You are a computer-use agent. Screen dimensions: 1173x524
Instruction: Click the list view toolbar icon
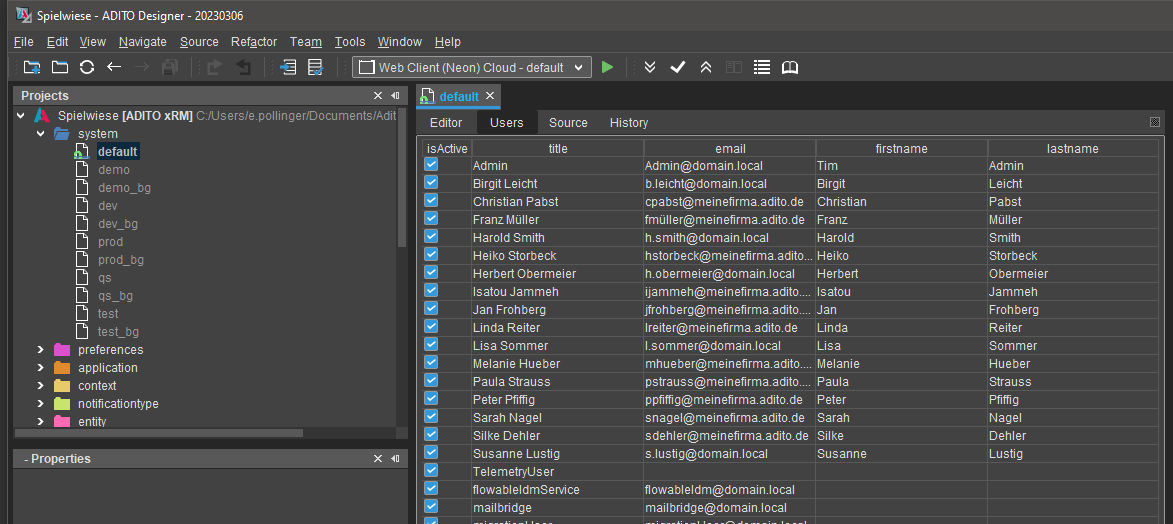point(762,67)
